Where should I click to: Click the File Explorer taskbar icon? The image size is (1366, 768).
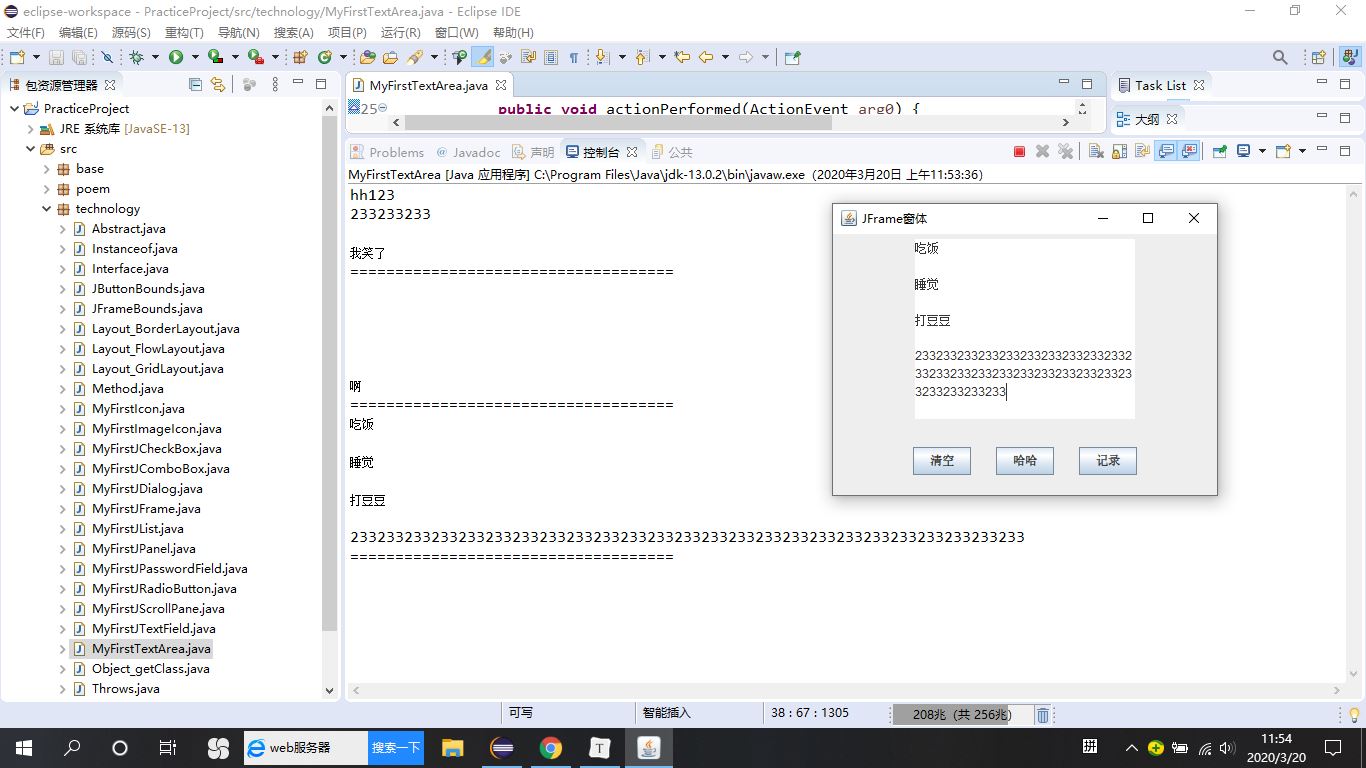453,747
